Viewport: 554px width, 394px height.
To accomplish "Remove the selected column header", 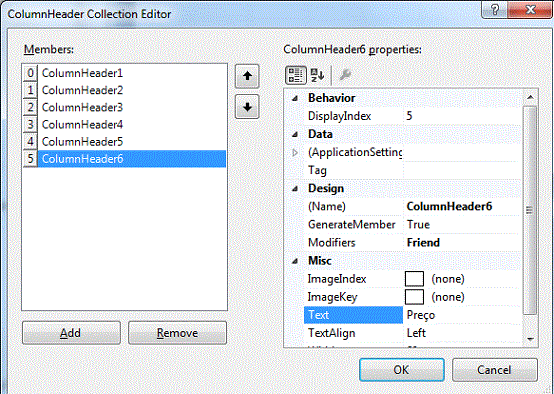I will click(x=177, y=333).
